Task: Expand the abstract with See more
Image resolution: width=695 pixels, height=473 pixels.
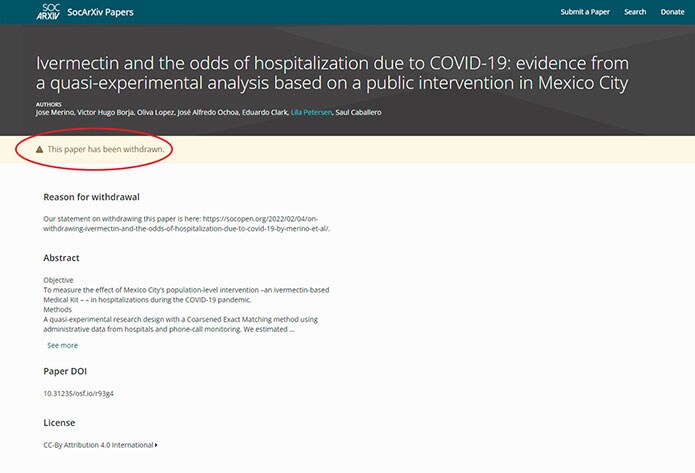Action: click(x=62, y=345)
